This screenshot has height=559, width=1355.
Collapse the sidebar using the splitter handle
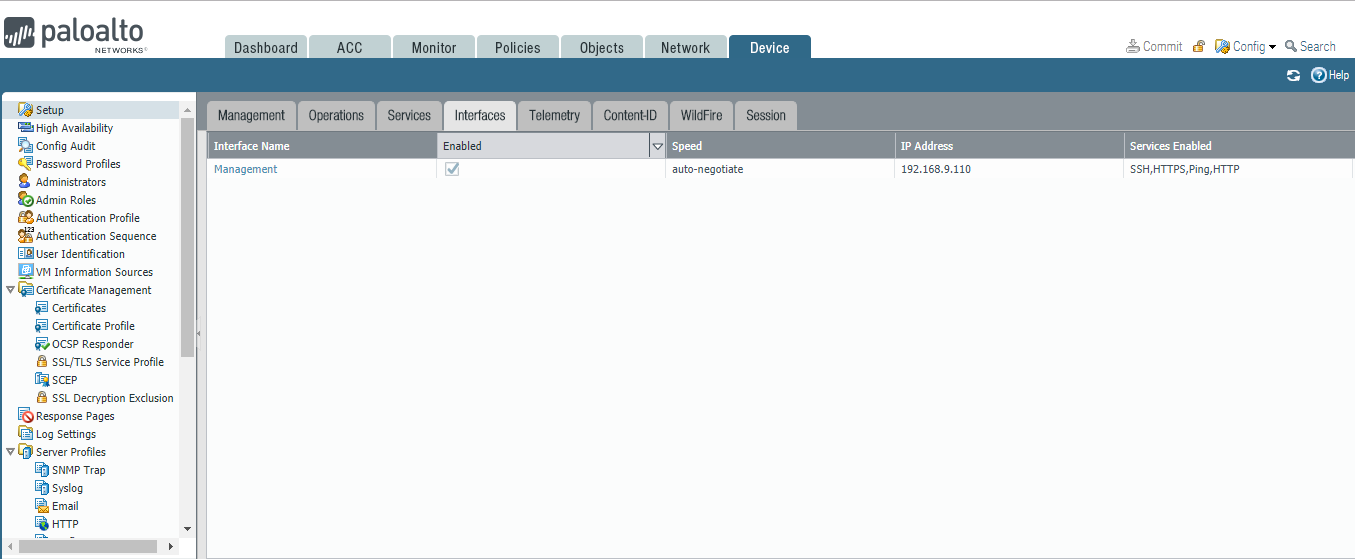tap(198, 333)
